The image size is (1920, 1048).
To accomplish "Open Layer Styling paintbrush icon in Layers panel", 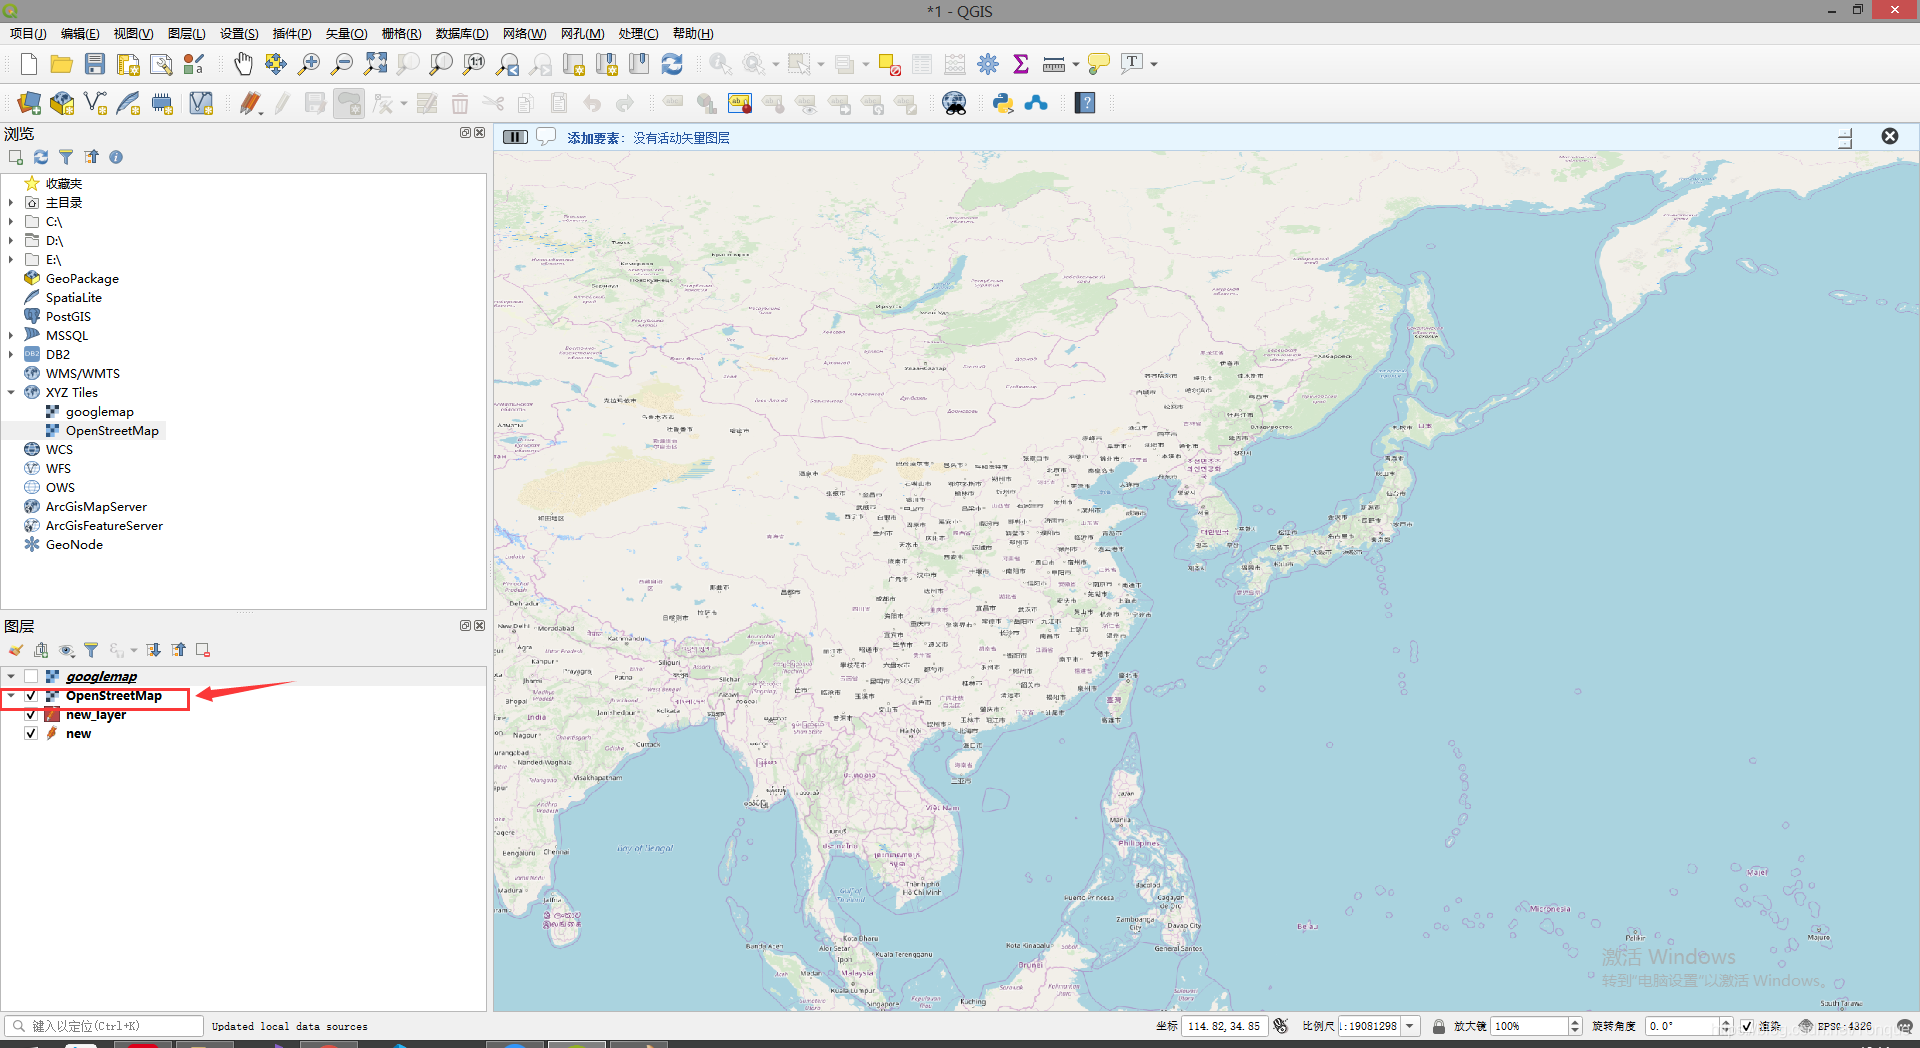I will [x=16, y=650].
